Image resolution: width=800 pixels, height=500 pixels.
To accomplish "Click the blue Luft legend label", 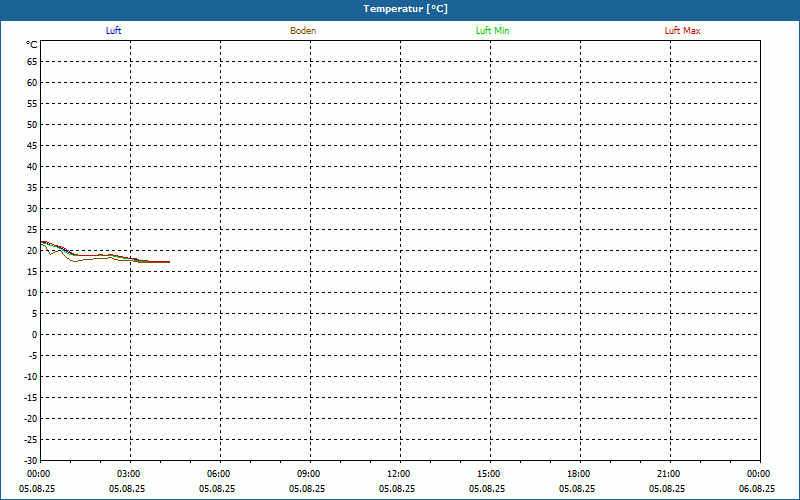I will pos(113,31).
